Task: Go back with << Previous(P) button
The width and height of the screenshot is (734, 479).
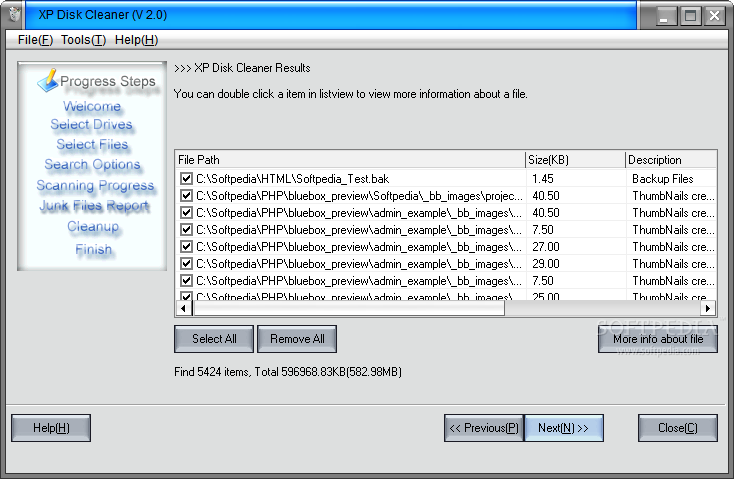Action: tap(484, 428)
